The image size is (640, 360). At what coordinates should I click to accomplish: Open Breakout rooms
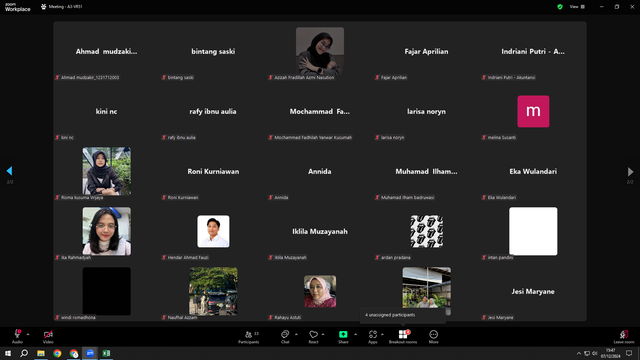point(403,337)
